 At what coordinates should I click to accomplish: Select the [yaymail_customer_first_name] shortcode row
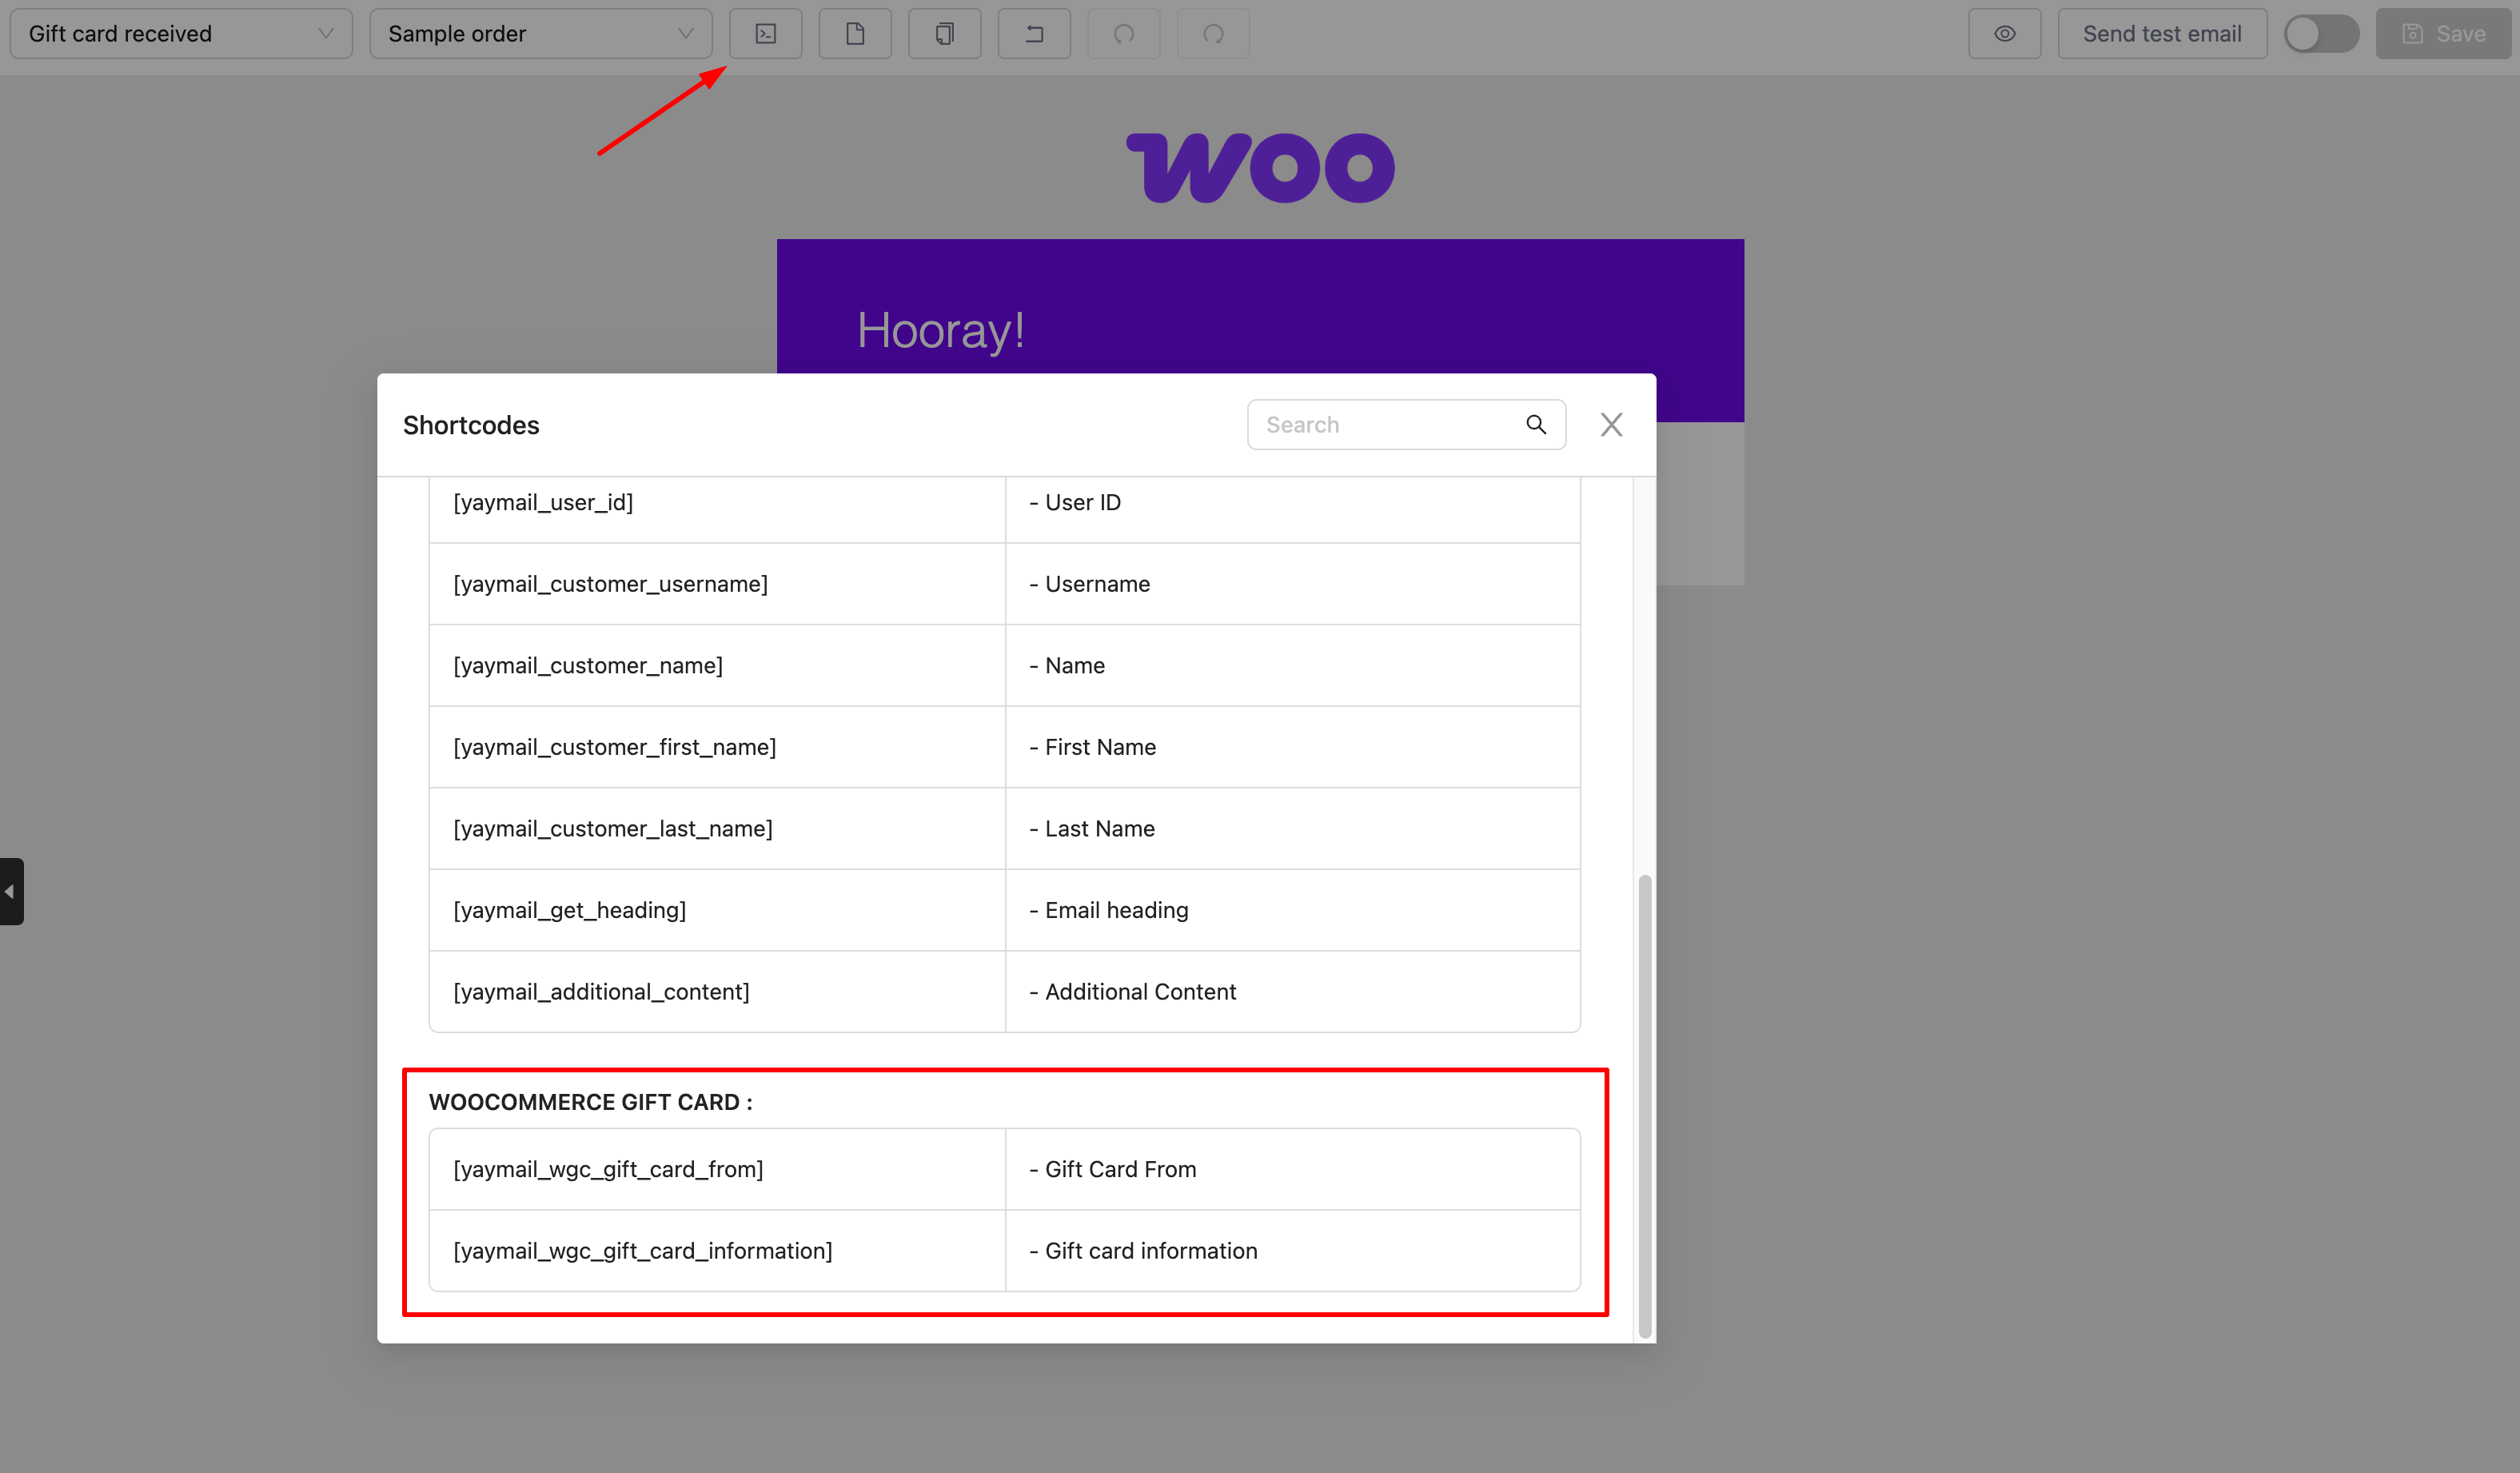(x=614, y=747)
